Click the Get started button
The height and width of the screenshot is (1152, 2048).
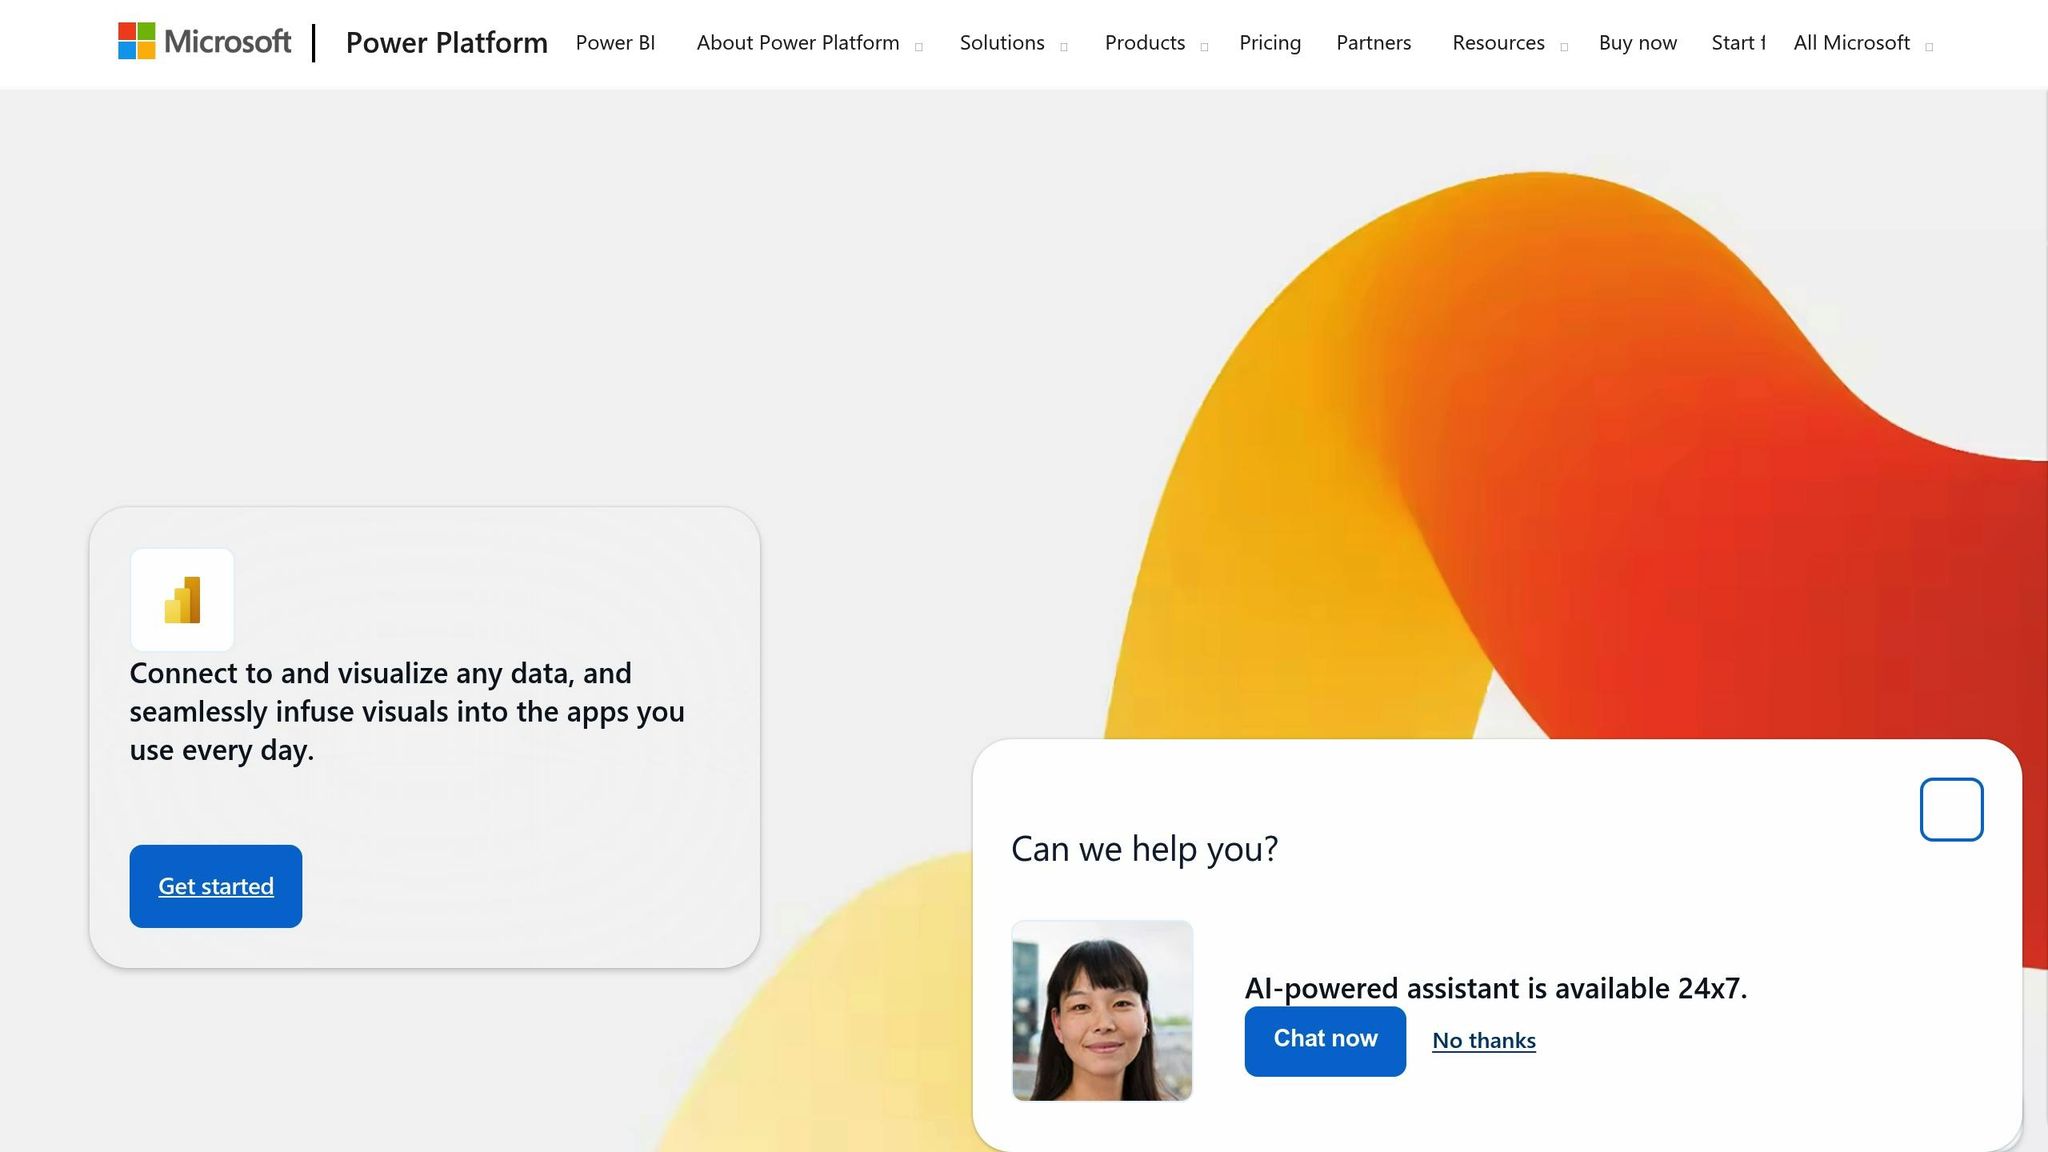tap(216, 886)
